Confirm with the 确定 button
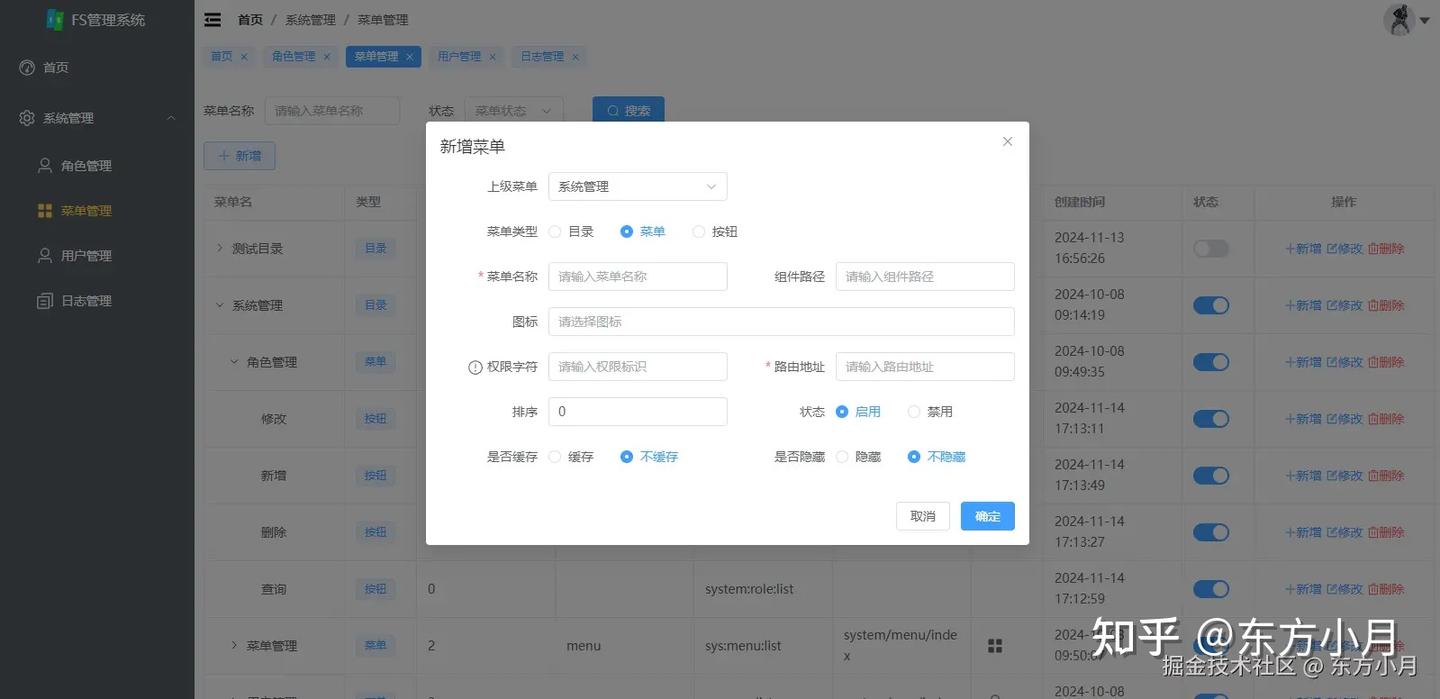 tap(986, 516)
